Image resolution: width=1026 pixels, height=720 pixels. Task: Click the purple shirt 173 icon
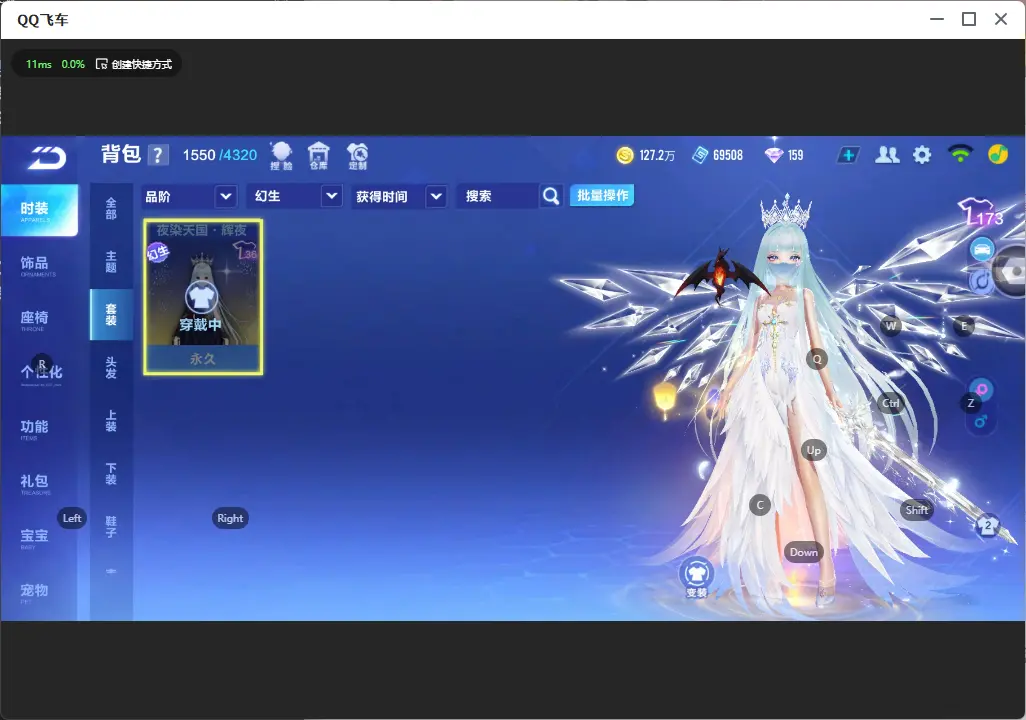(980, 213)
